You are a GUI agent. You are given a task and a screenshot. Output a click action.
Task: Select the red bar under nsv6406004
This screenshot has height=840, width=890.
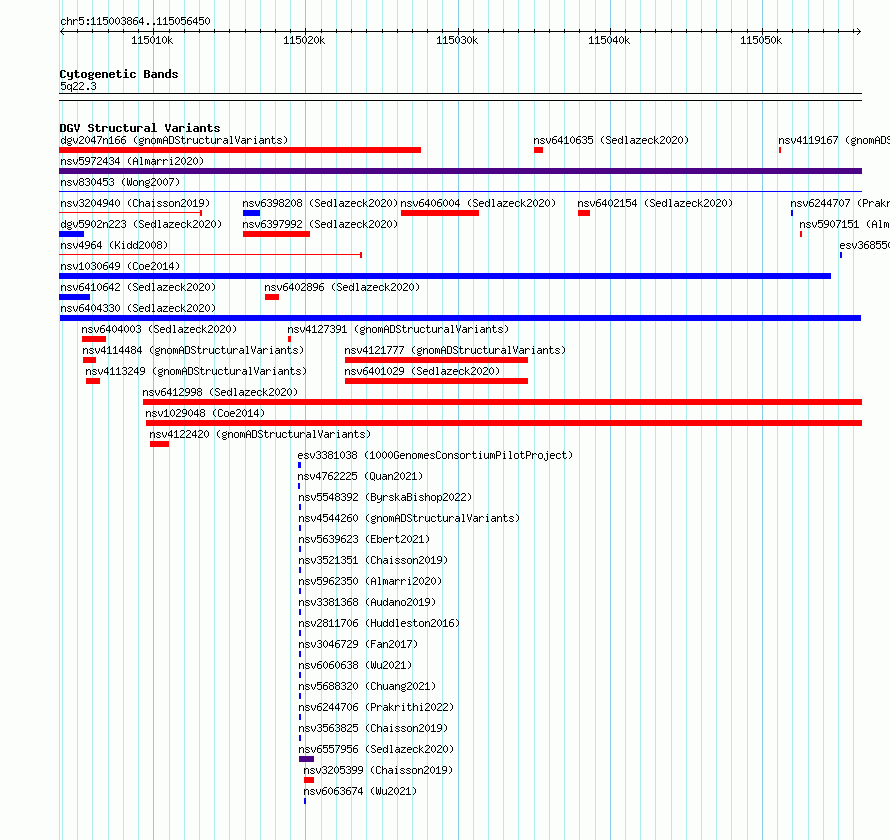pos(440,213)
